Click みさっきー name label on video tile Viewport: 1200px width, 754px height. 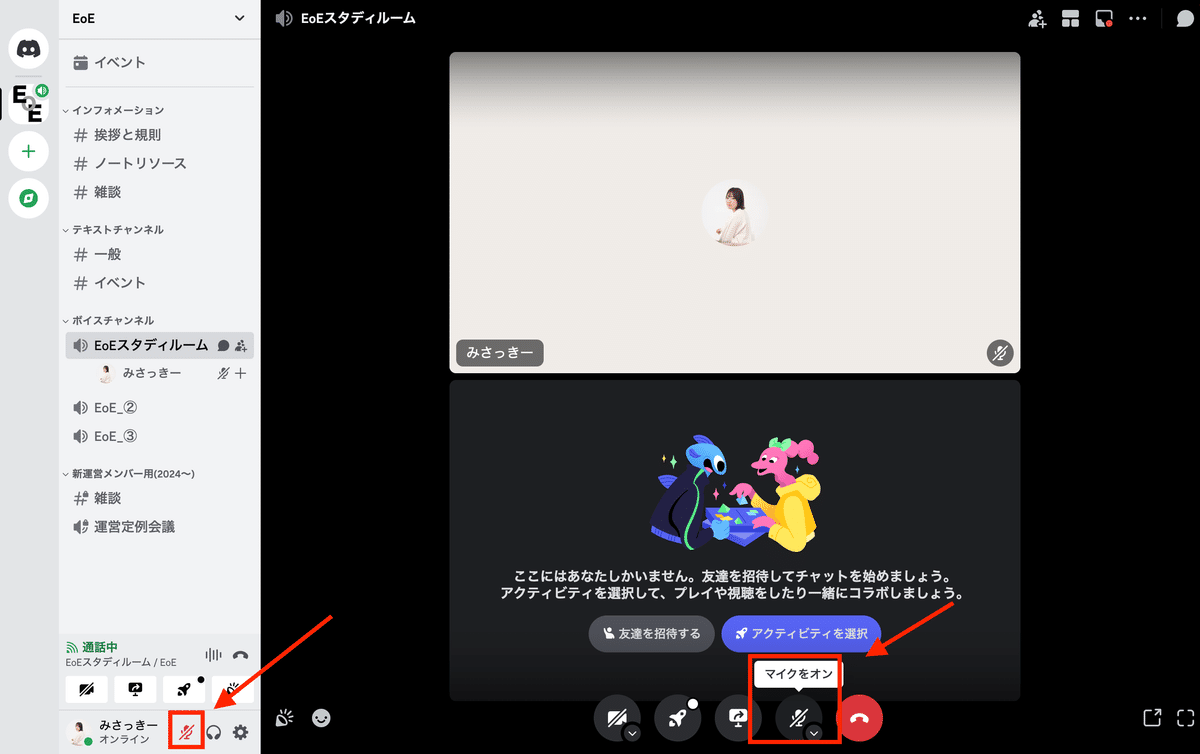coord(500,353)
